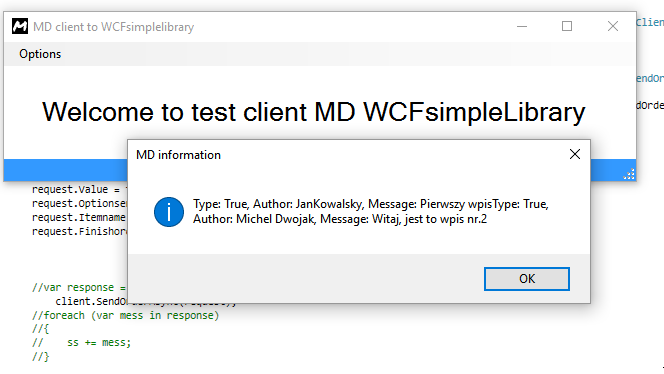The height and width of the screenshot is (374, 664).
Task: Close the MD client to WCFsimplelibrary window
Action: pyautogui.click(x=612, y=26)
